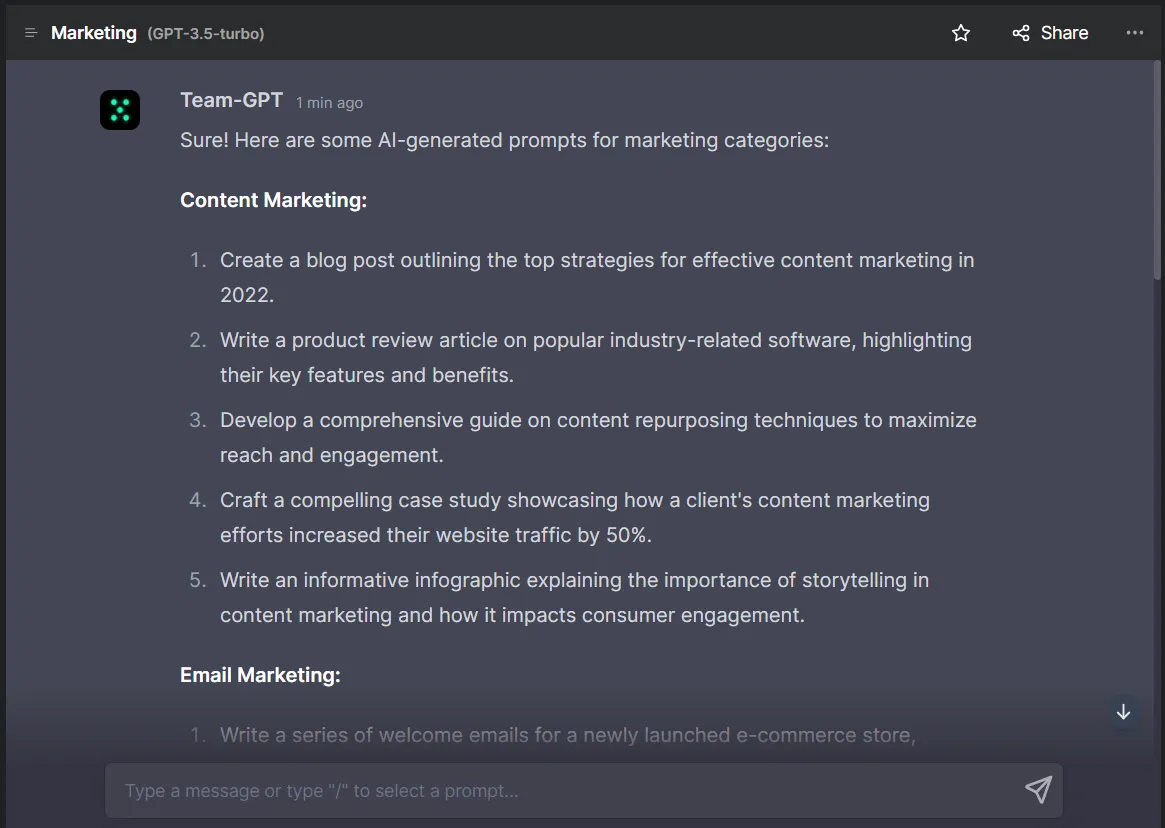1165x828 pixels.
Task: Jump to the newest message with down arrow
Action: pos(1122,712)
